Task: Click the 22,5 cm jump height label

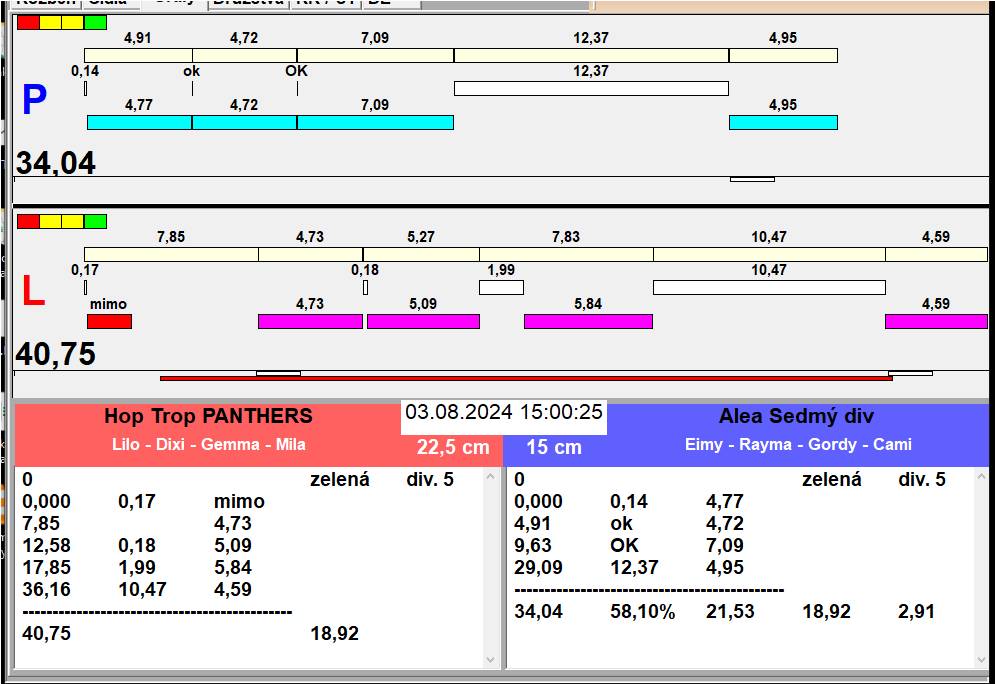Action: coord(453,447)
